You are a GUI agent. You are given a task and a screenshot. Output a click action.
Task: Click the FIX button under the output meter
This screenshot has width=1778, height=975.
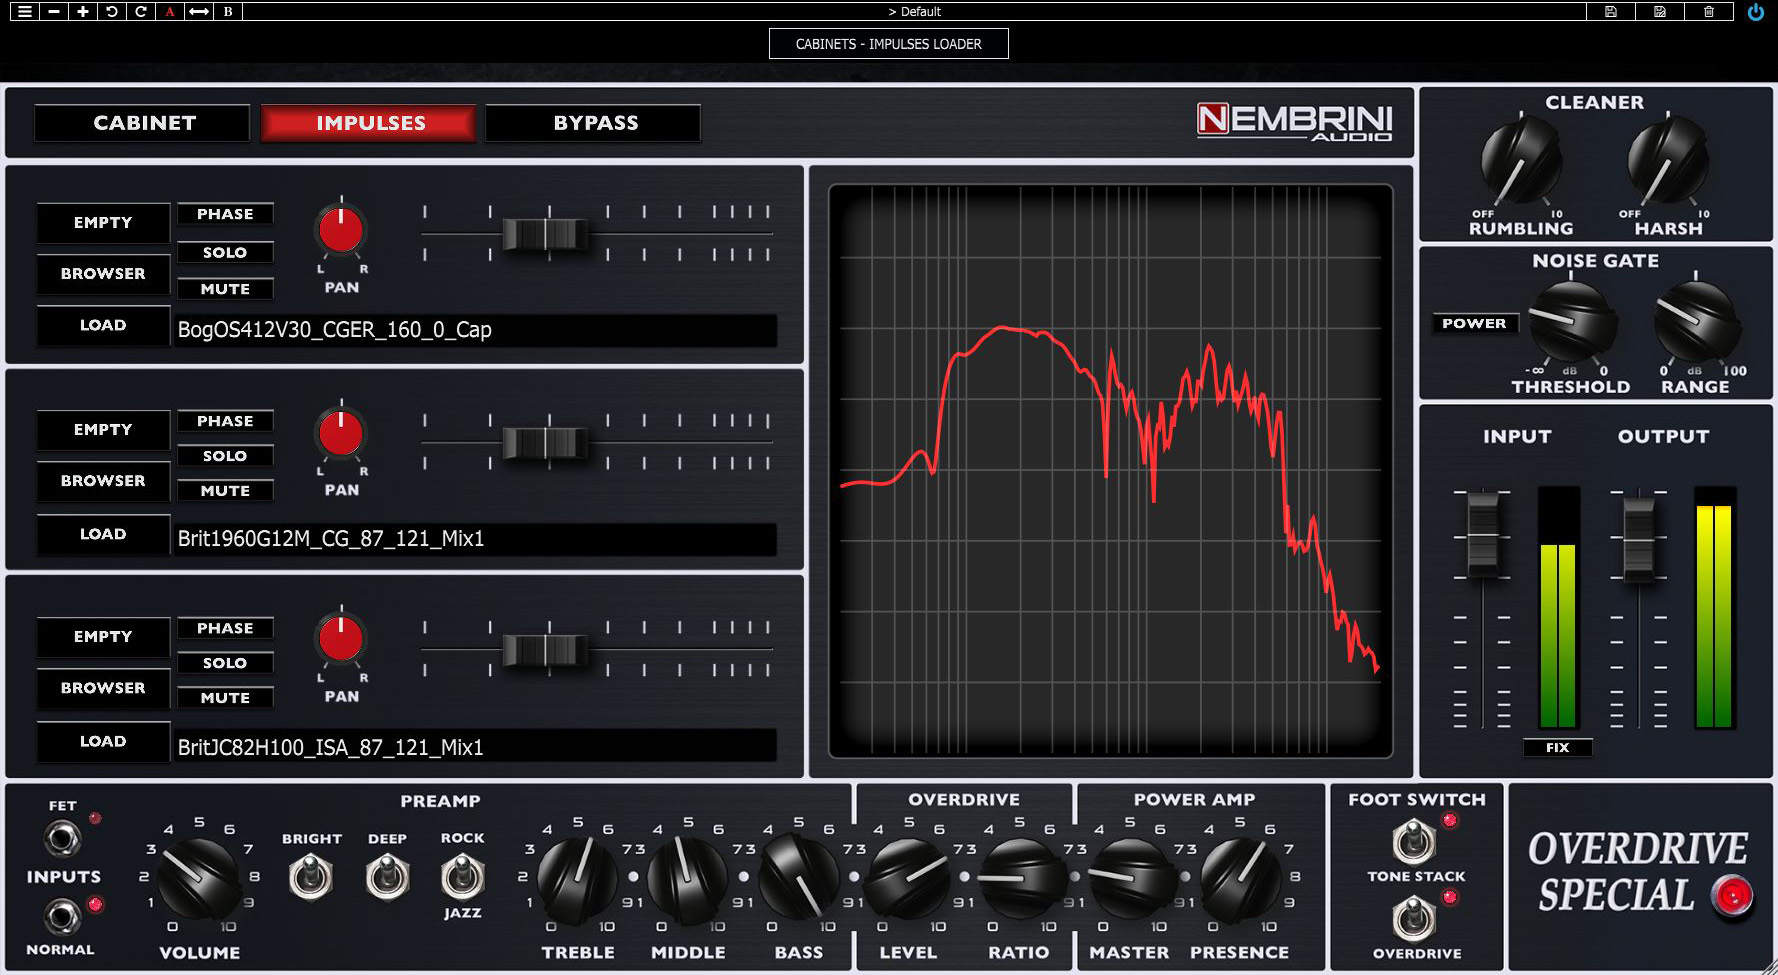coord(1560,747)
